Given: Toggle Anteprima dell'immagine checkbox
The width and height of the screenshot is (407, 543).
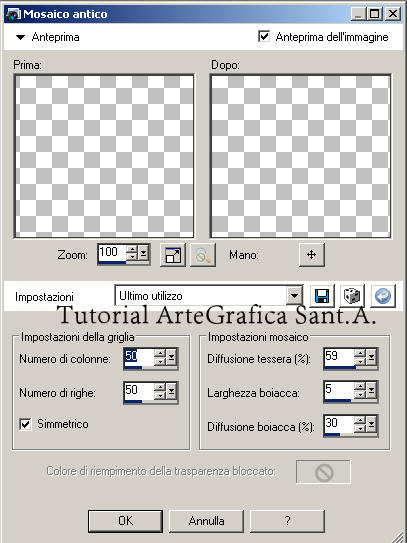Looking at the screenshot, I should pyautogui.click(x=264, y=37).
